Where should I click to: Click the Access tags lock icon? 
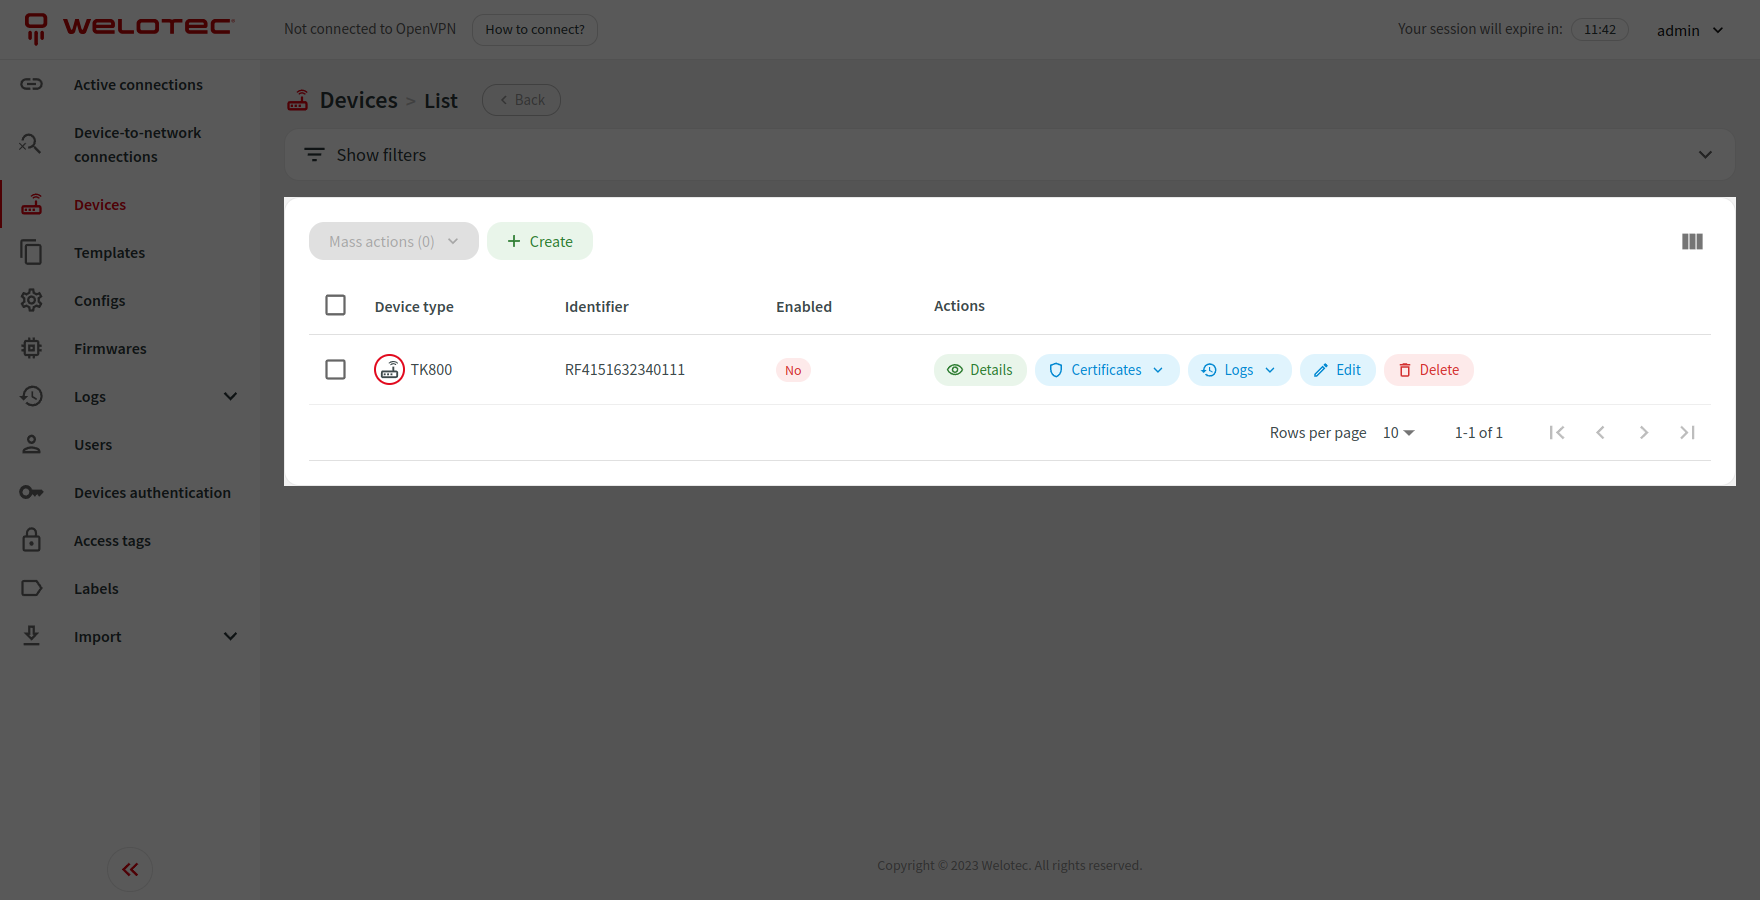click(32, 540)
